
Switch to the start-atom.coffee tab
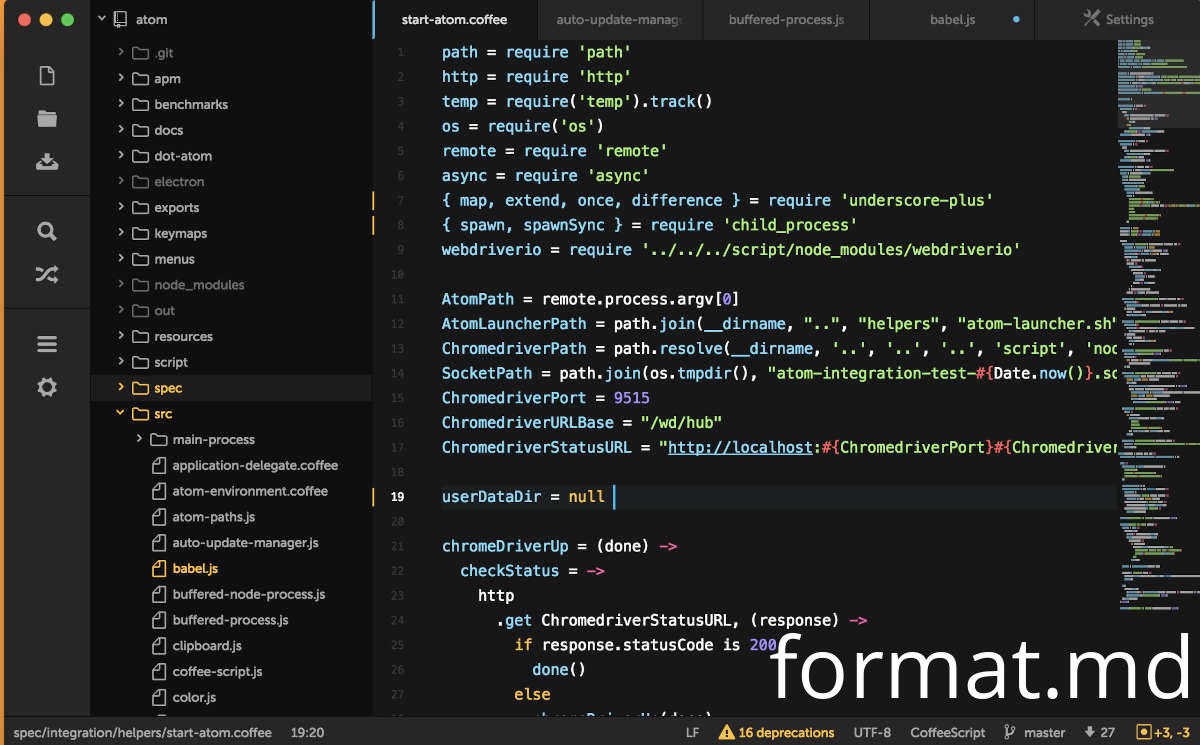pos(454,19)
